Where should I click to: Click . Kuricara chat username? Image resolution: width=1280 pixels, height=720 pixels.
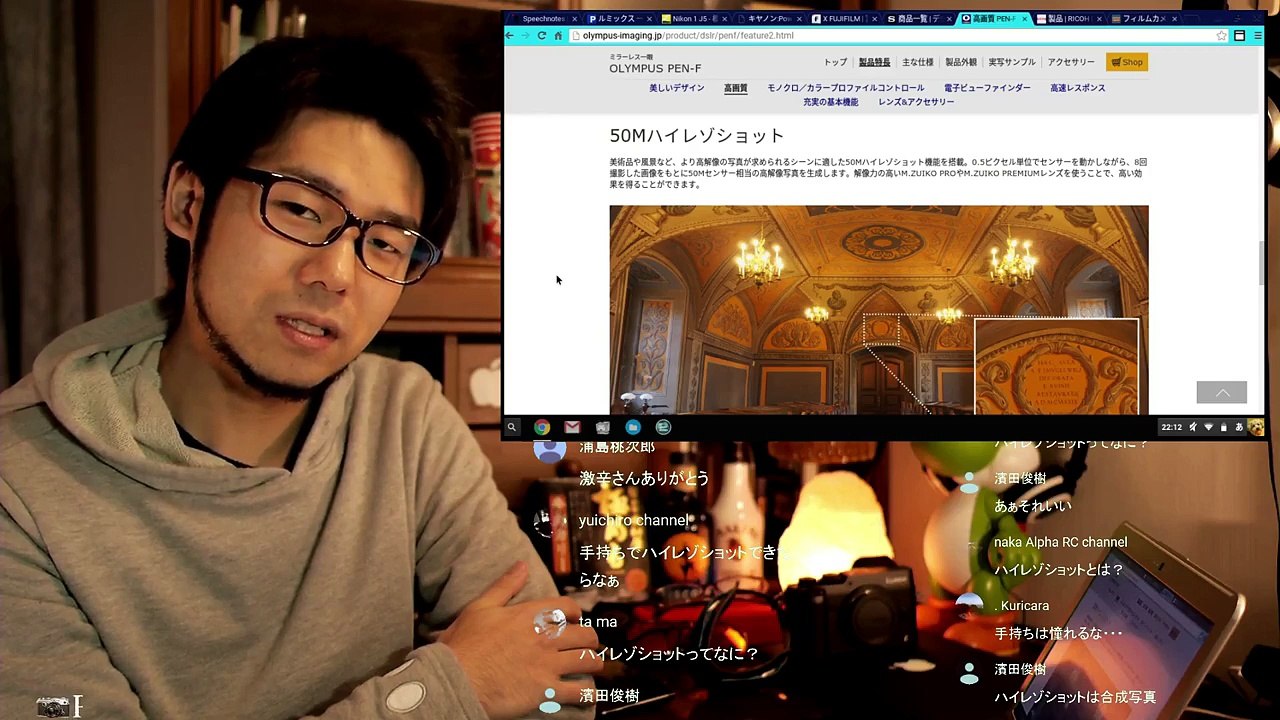click(1022, 606)
